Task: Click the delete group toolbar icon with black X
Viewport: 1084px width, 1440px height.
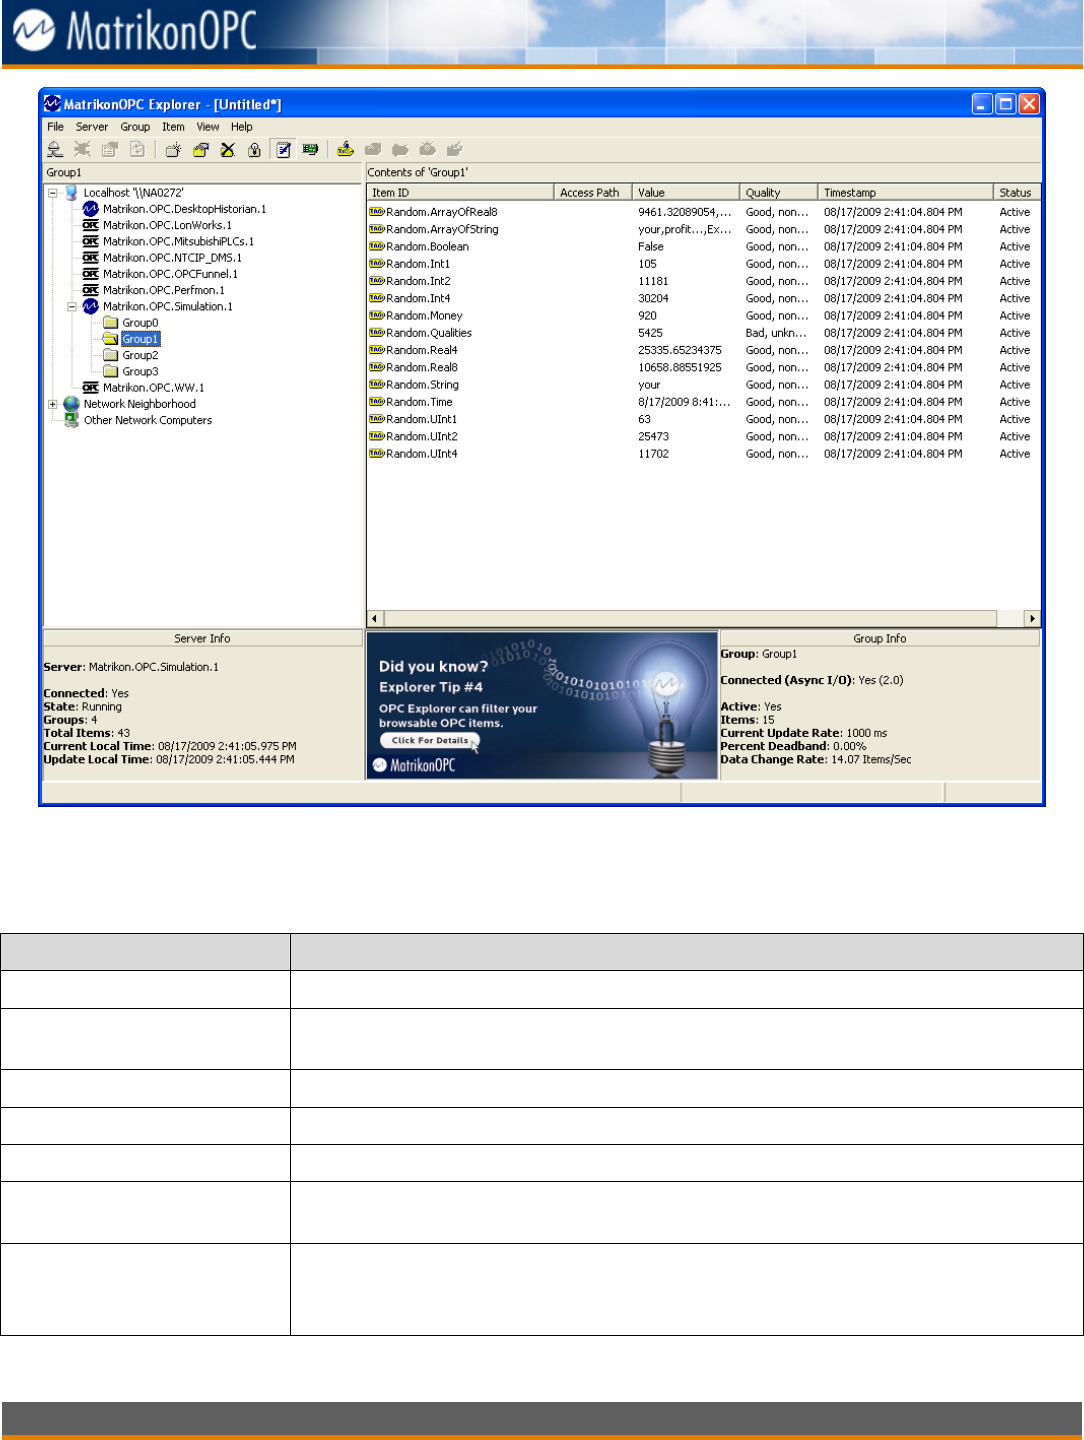Action: coord(228,149)
